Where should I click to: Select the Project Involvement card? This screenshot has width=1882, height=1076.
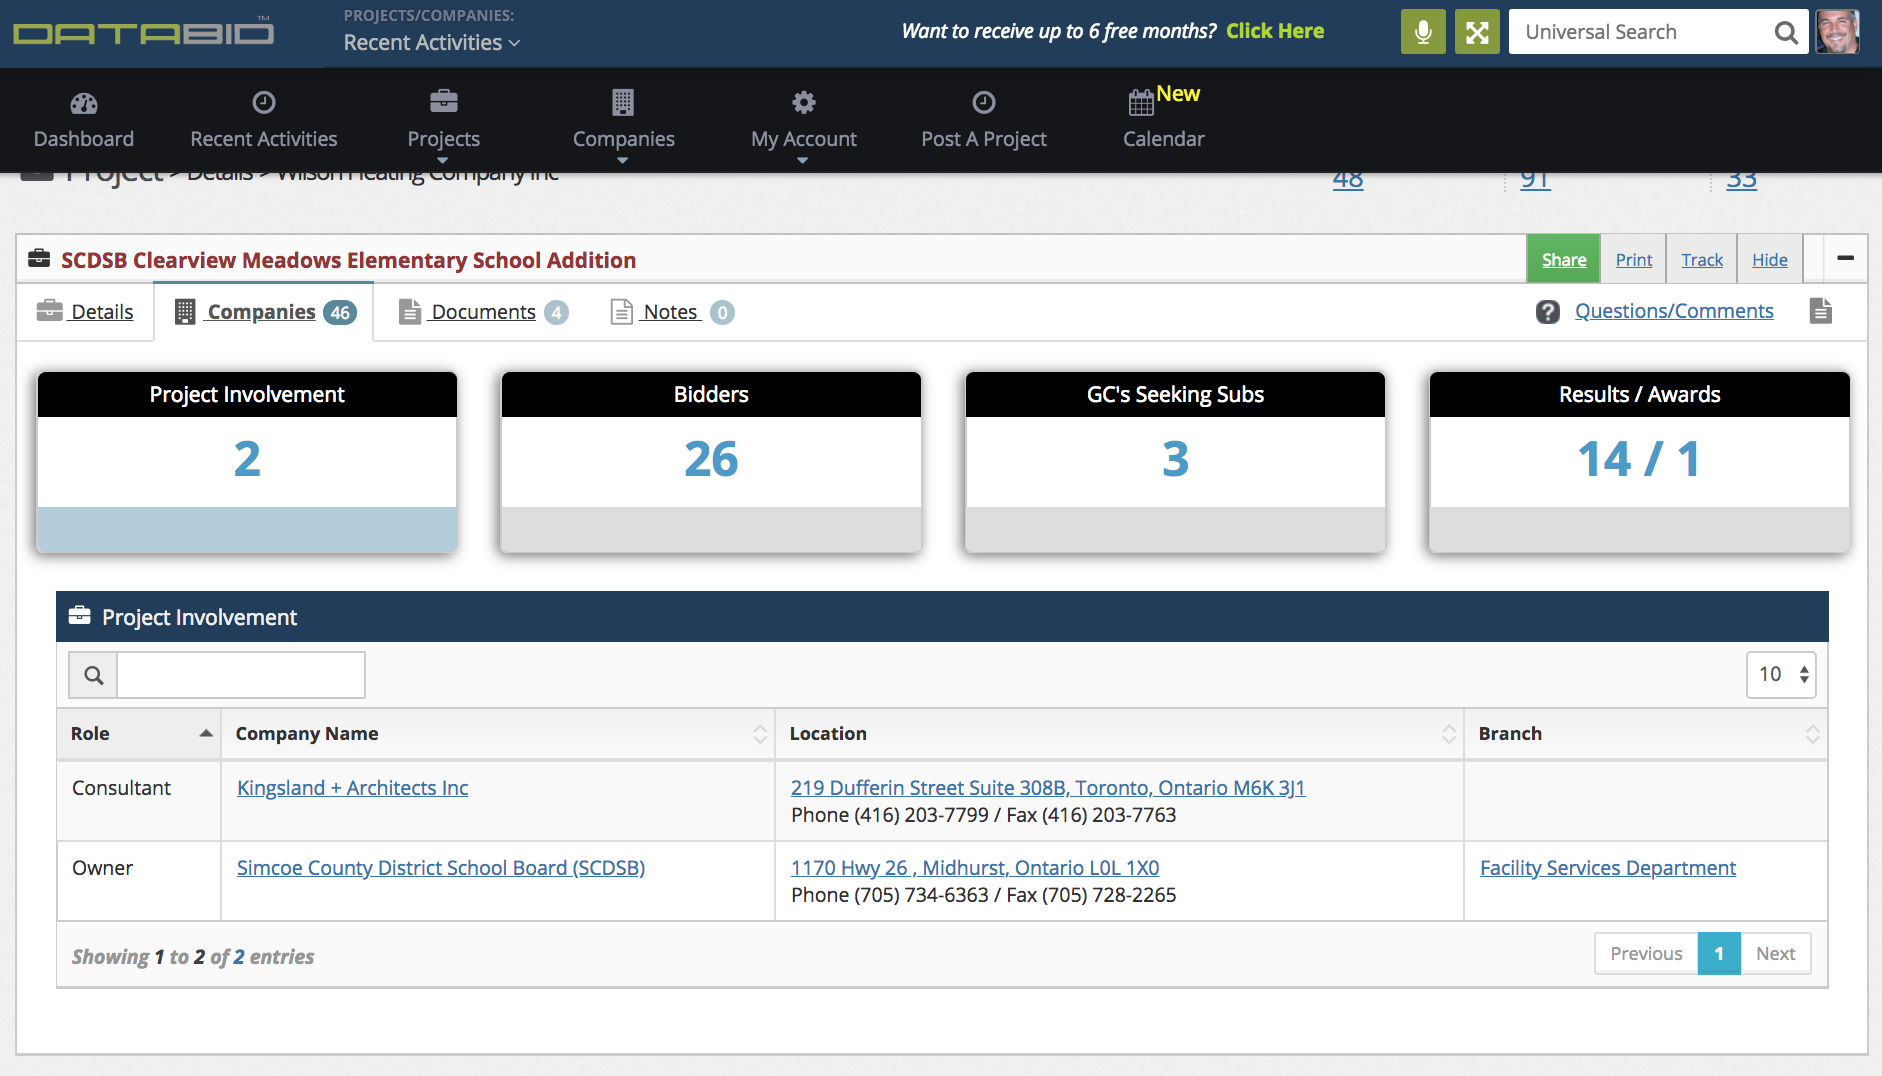click(x=247, y=462)
